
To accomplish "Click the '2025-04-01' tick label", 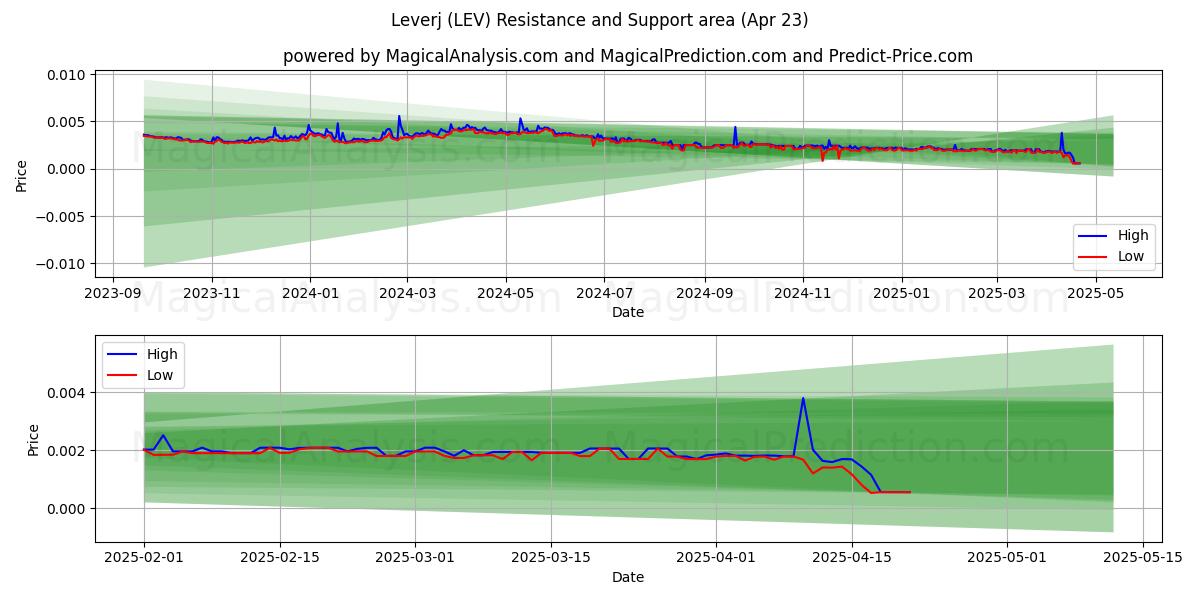I will (x=716, y=557).
